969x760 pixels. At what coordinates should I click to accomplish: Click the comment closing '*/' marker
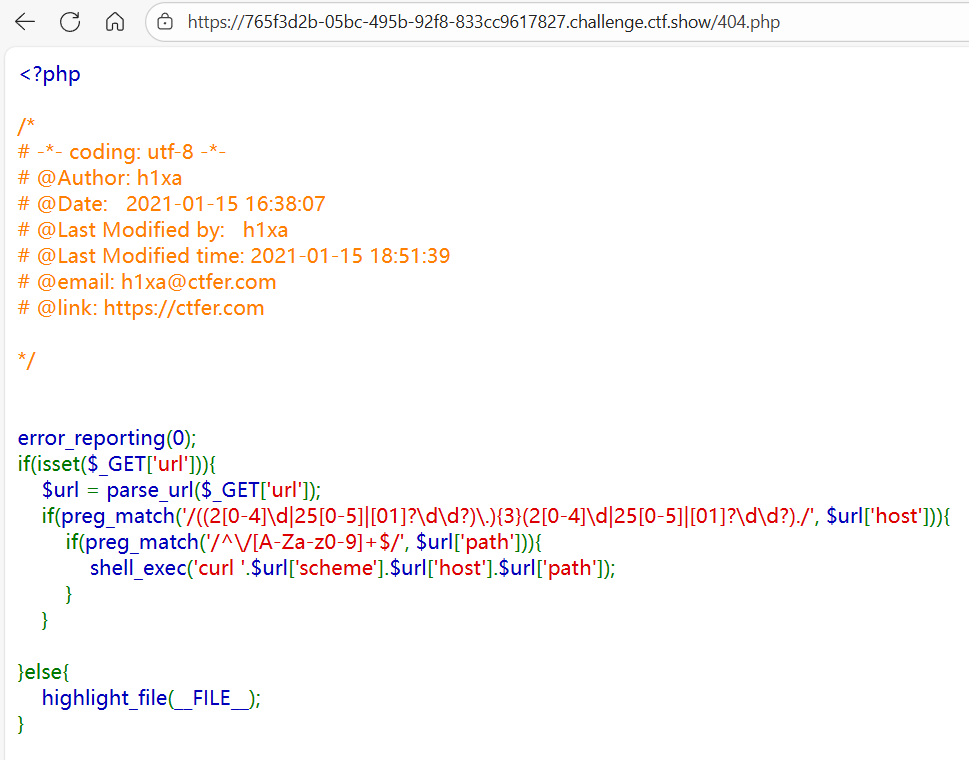click(x=27, y=360)
